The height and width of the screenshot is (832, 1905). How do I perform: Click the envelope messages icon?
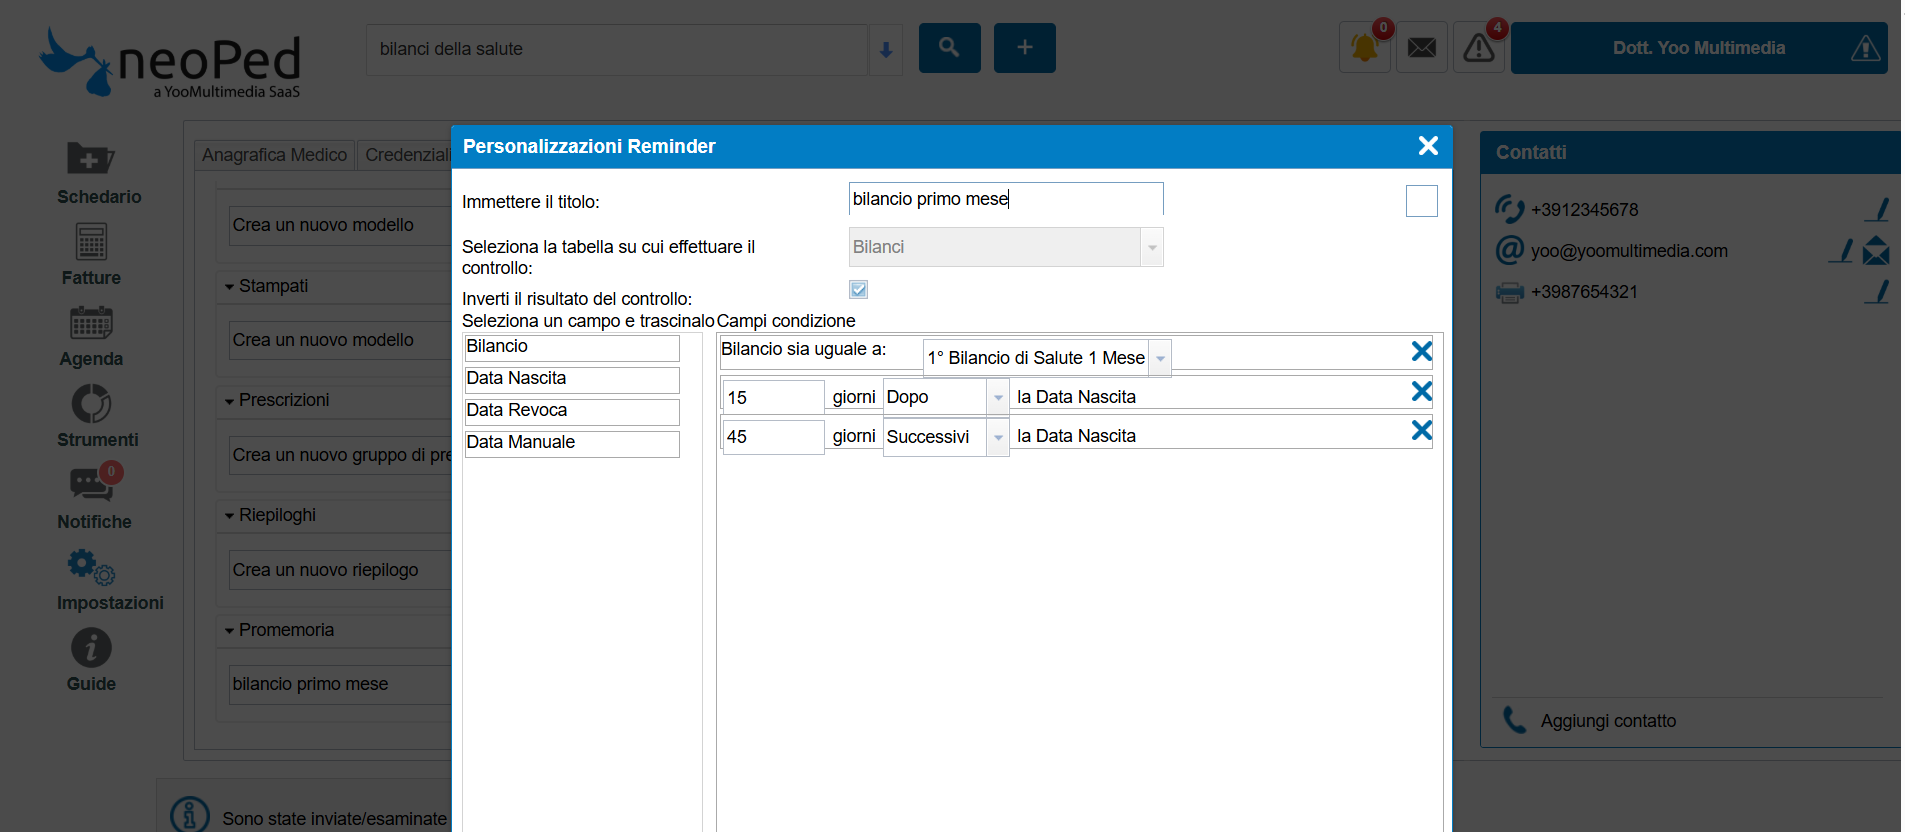coord(1421,48)
